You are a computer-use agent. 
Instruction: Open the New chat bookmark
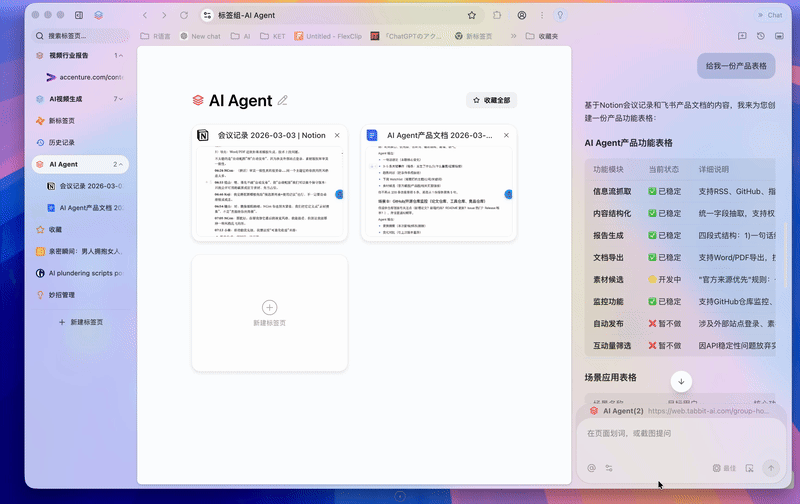click(x=201, y=36)
